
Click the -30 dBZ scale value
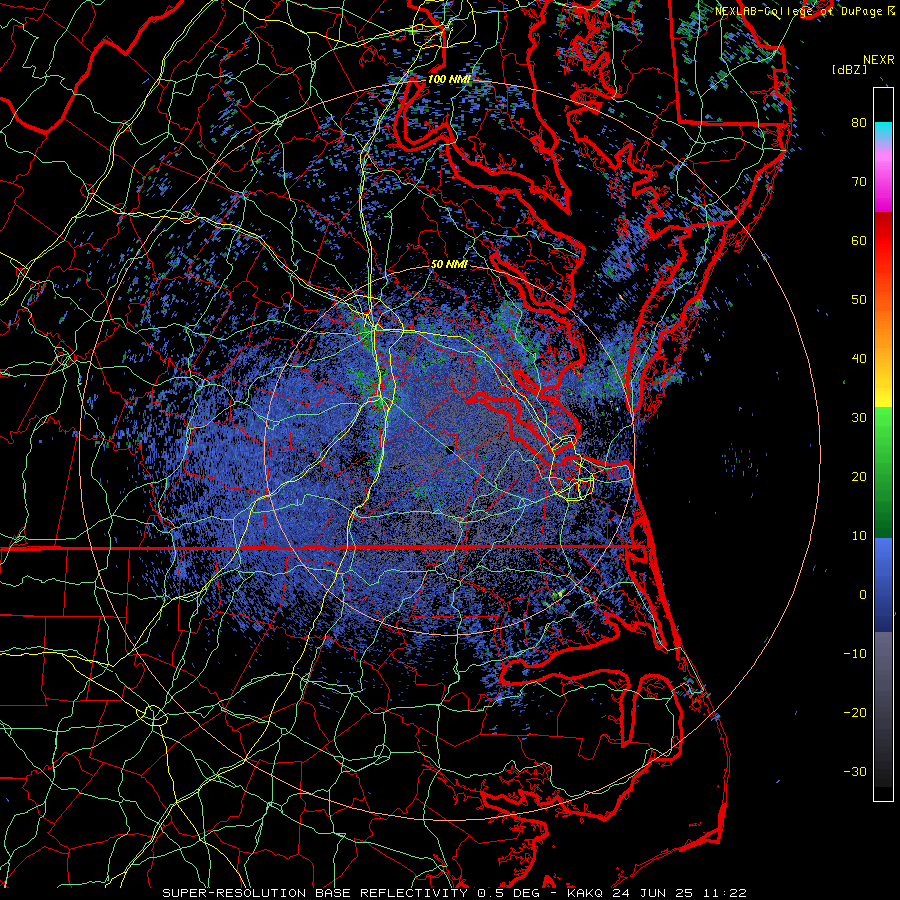coord(855,771)
